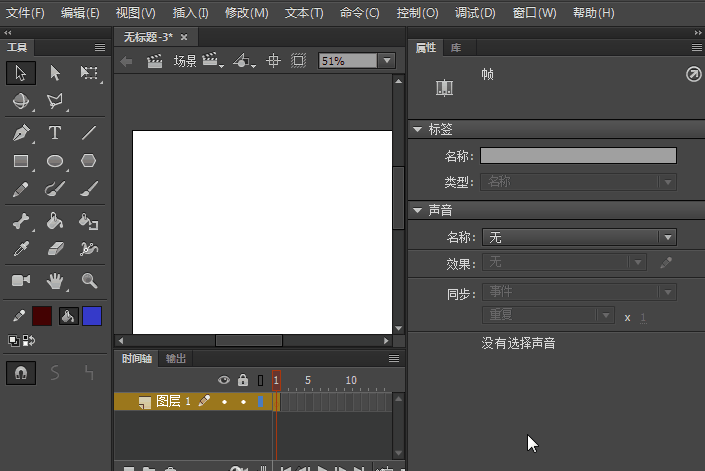This screenshot has width=705, height=471.
Task: Select the Bone tool
Action: tap(21, 221)
